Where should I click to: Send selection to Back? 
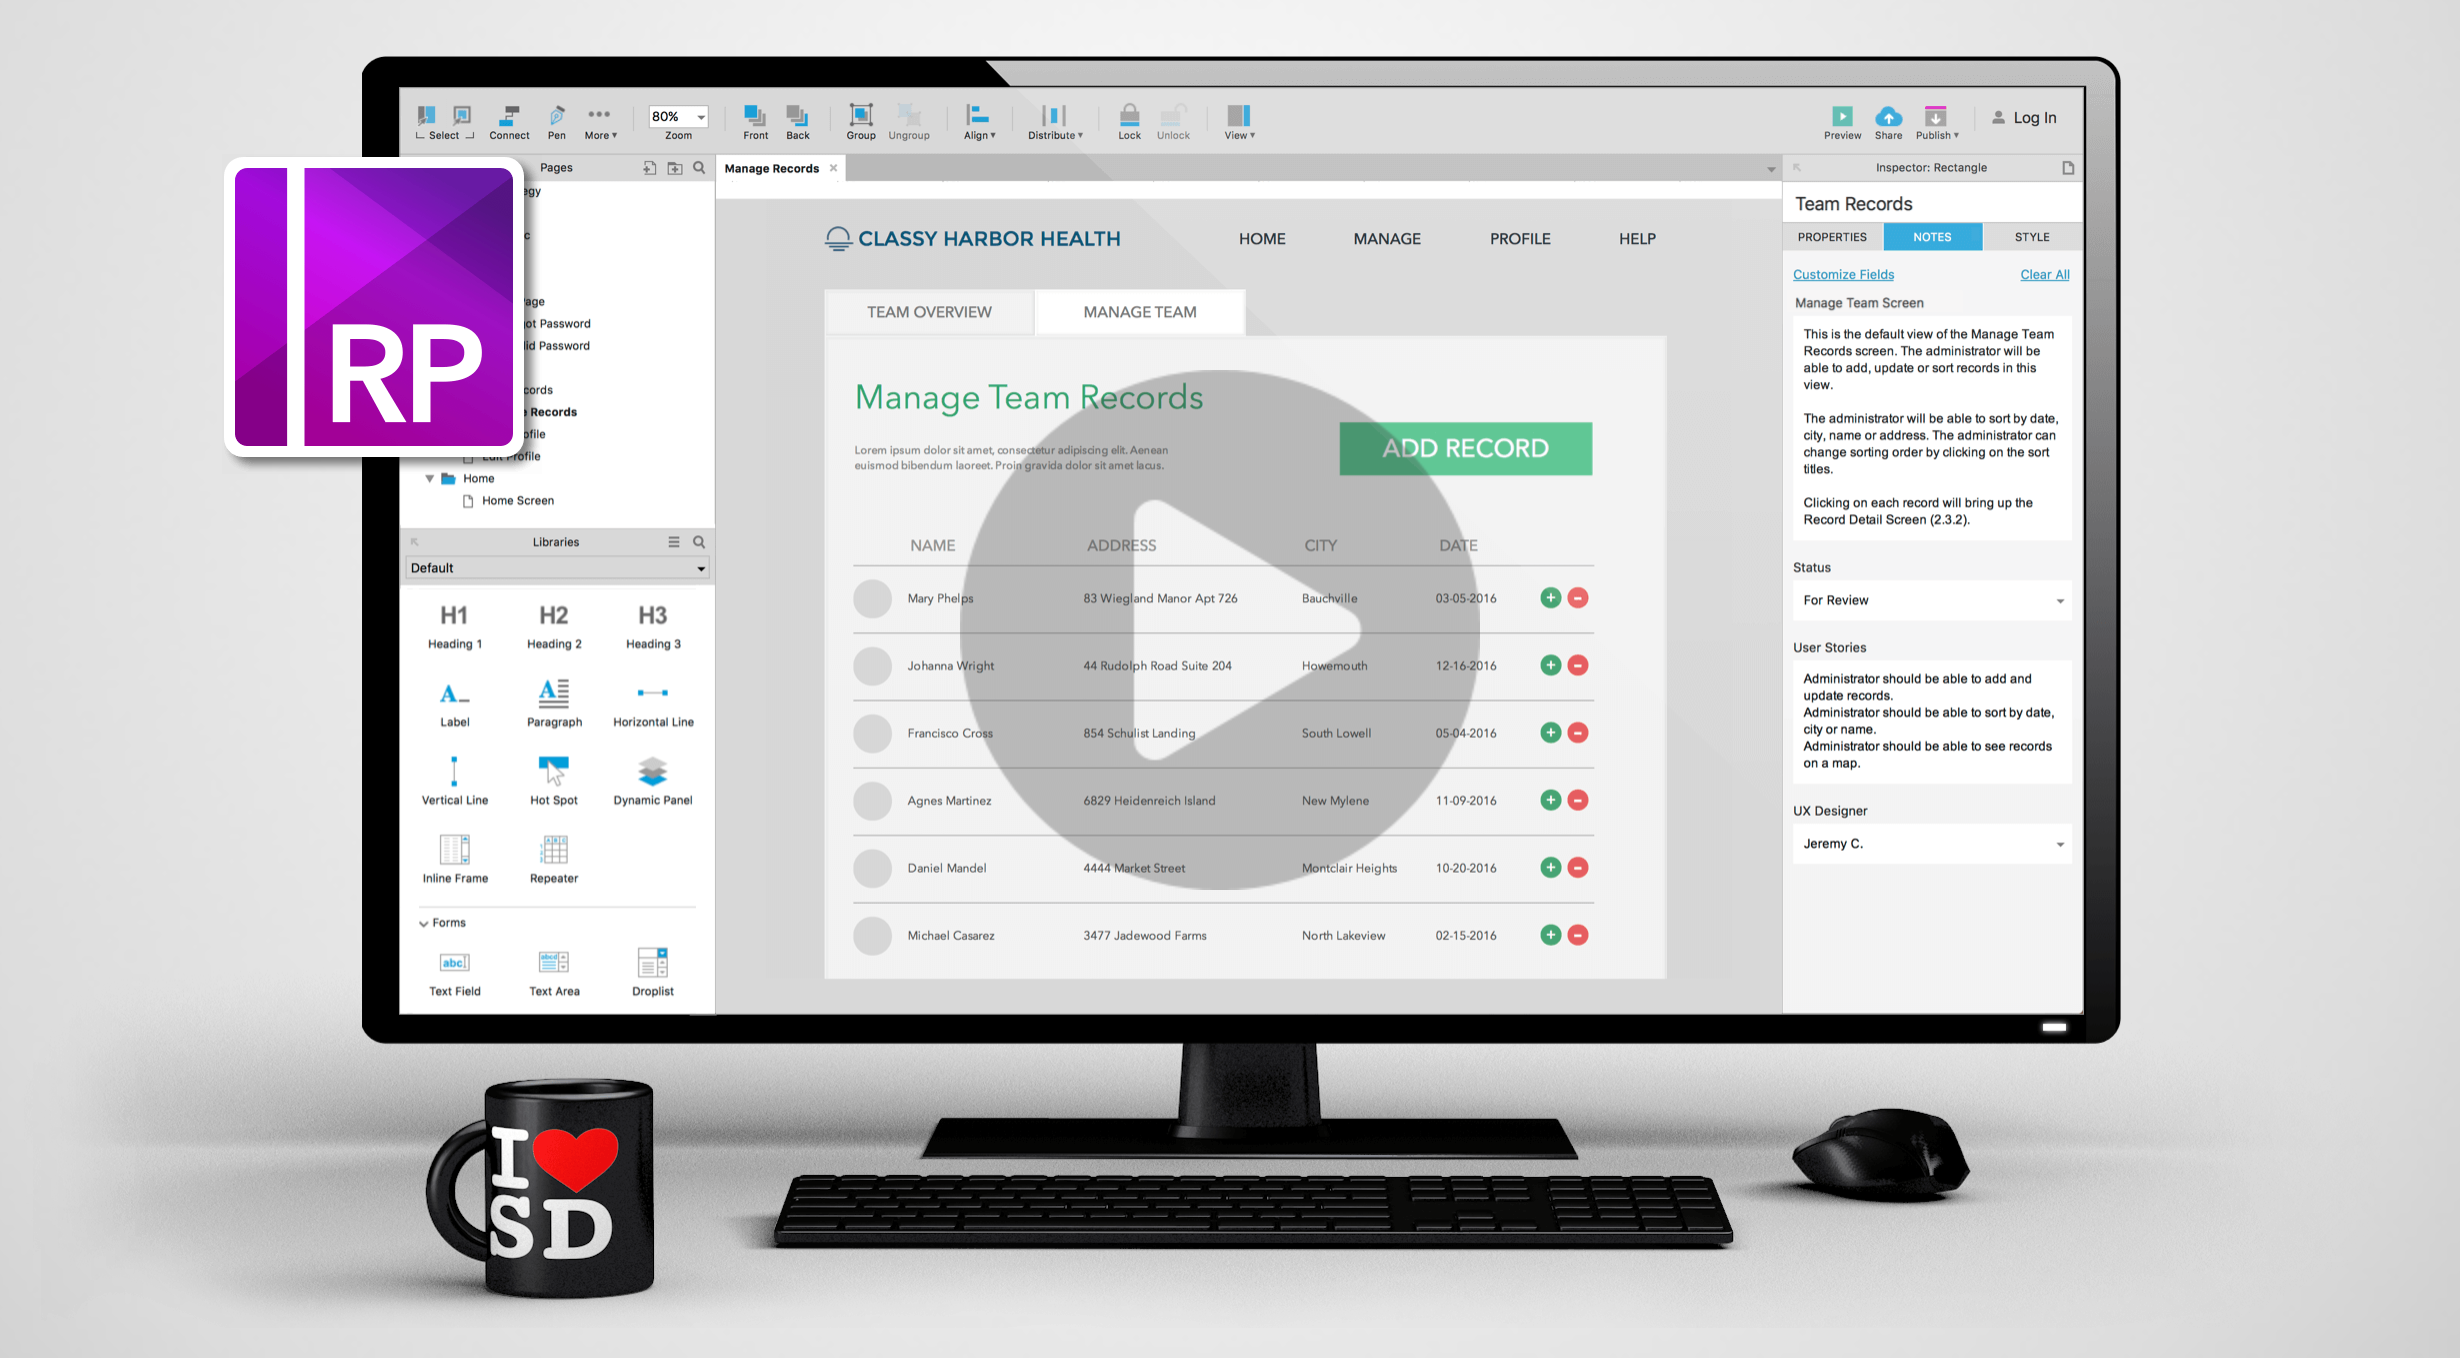click(797, 122)
